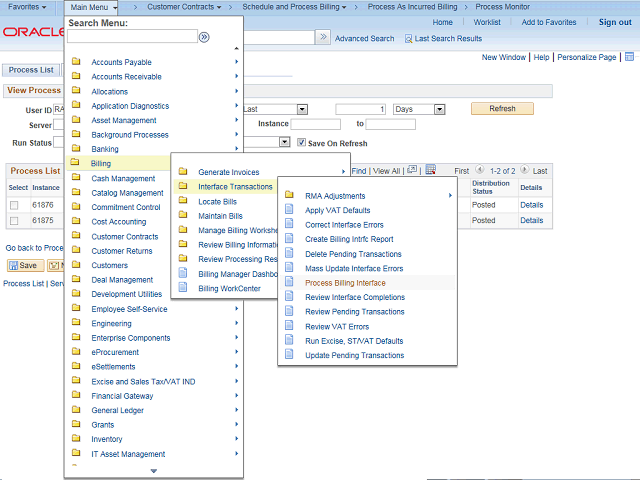Screen dimensions: 640x480
Task: Click the search menu go arrow icon
Action: pos(204,37)
